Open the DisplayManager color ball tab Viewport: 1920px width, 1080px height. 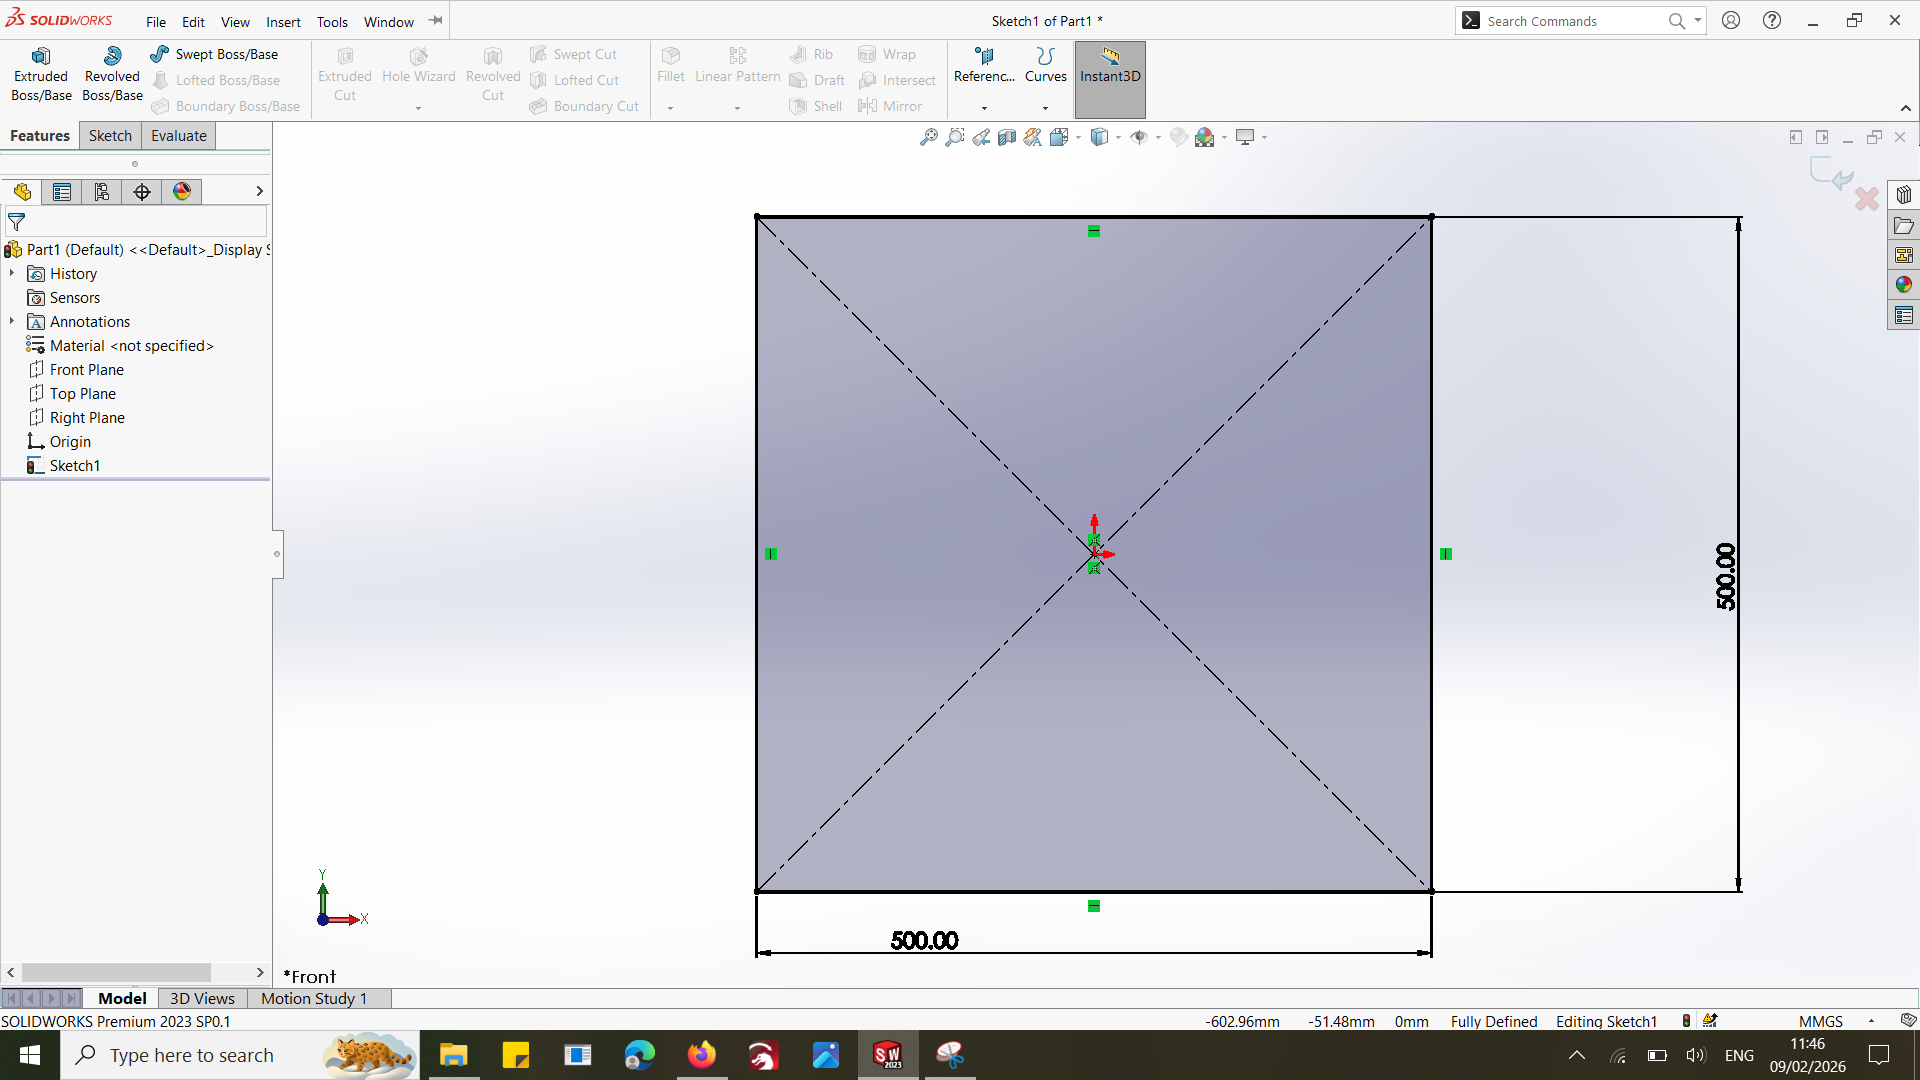(x=182, y=192)
